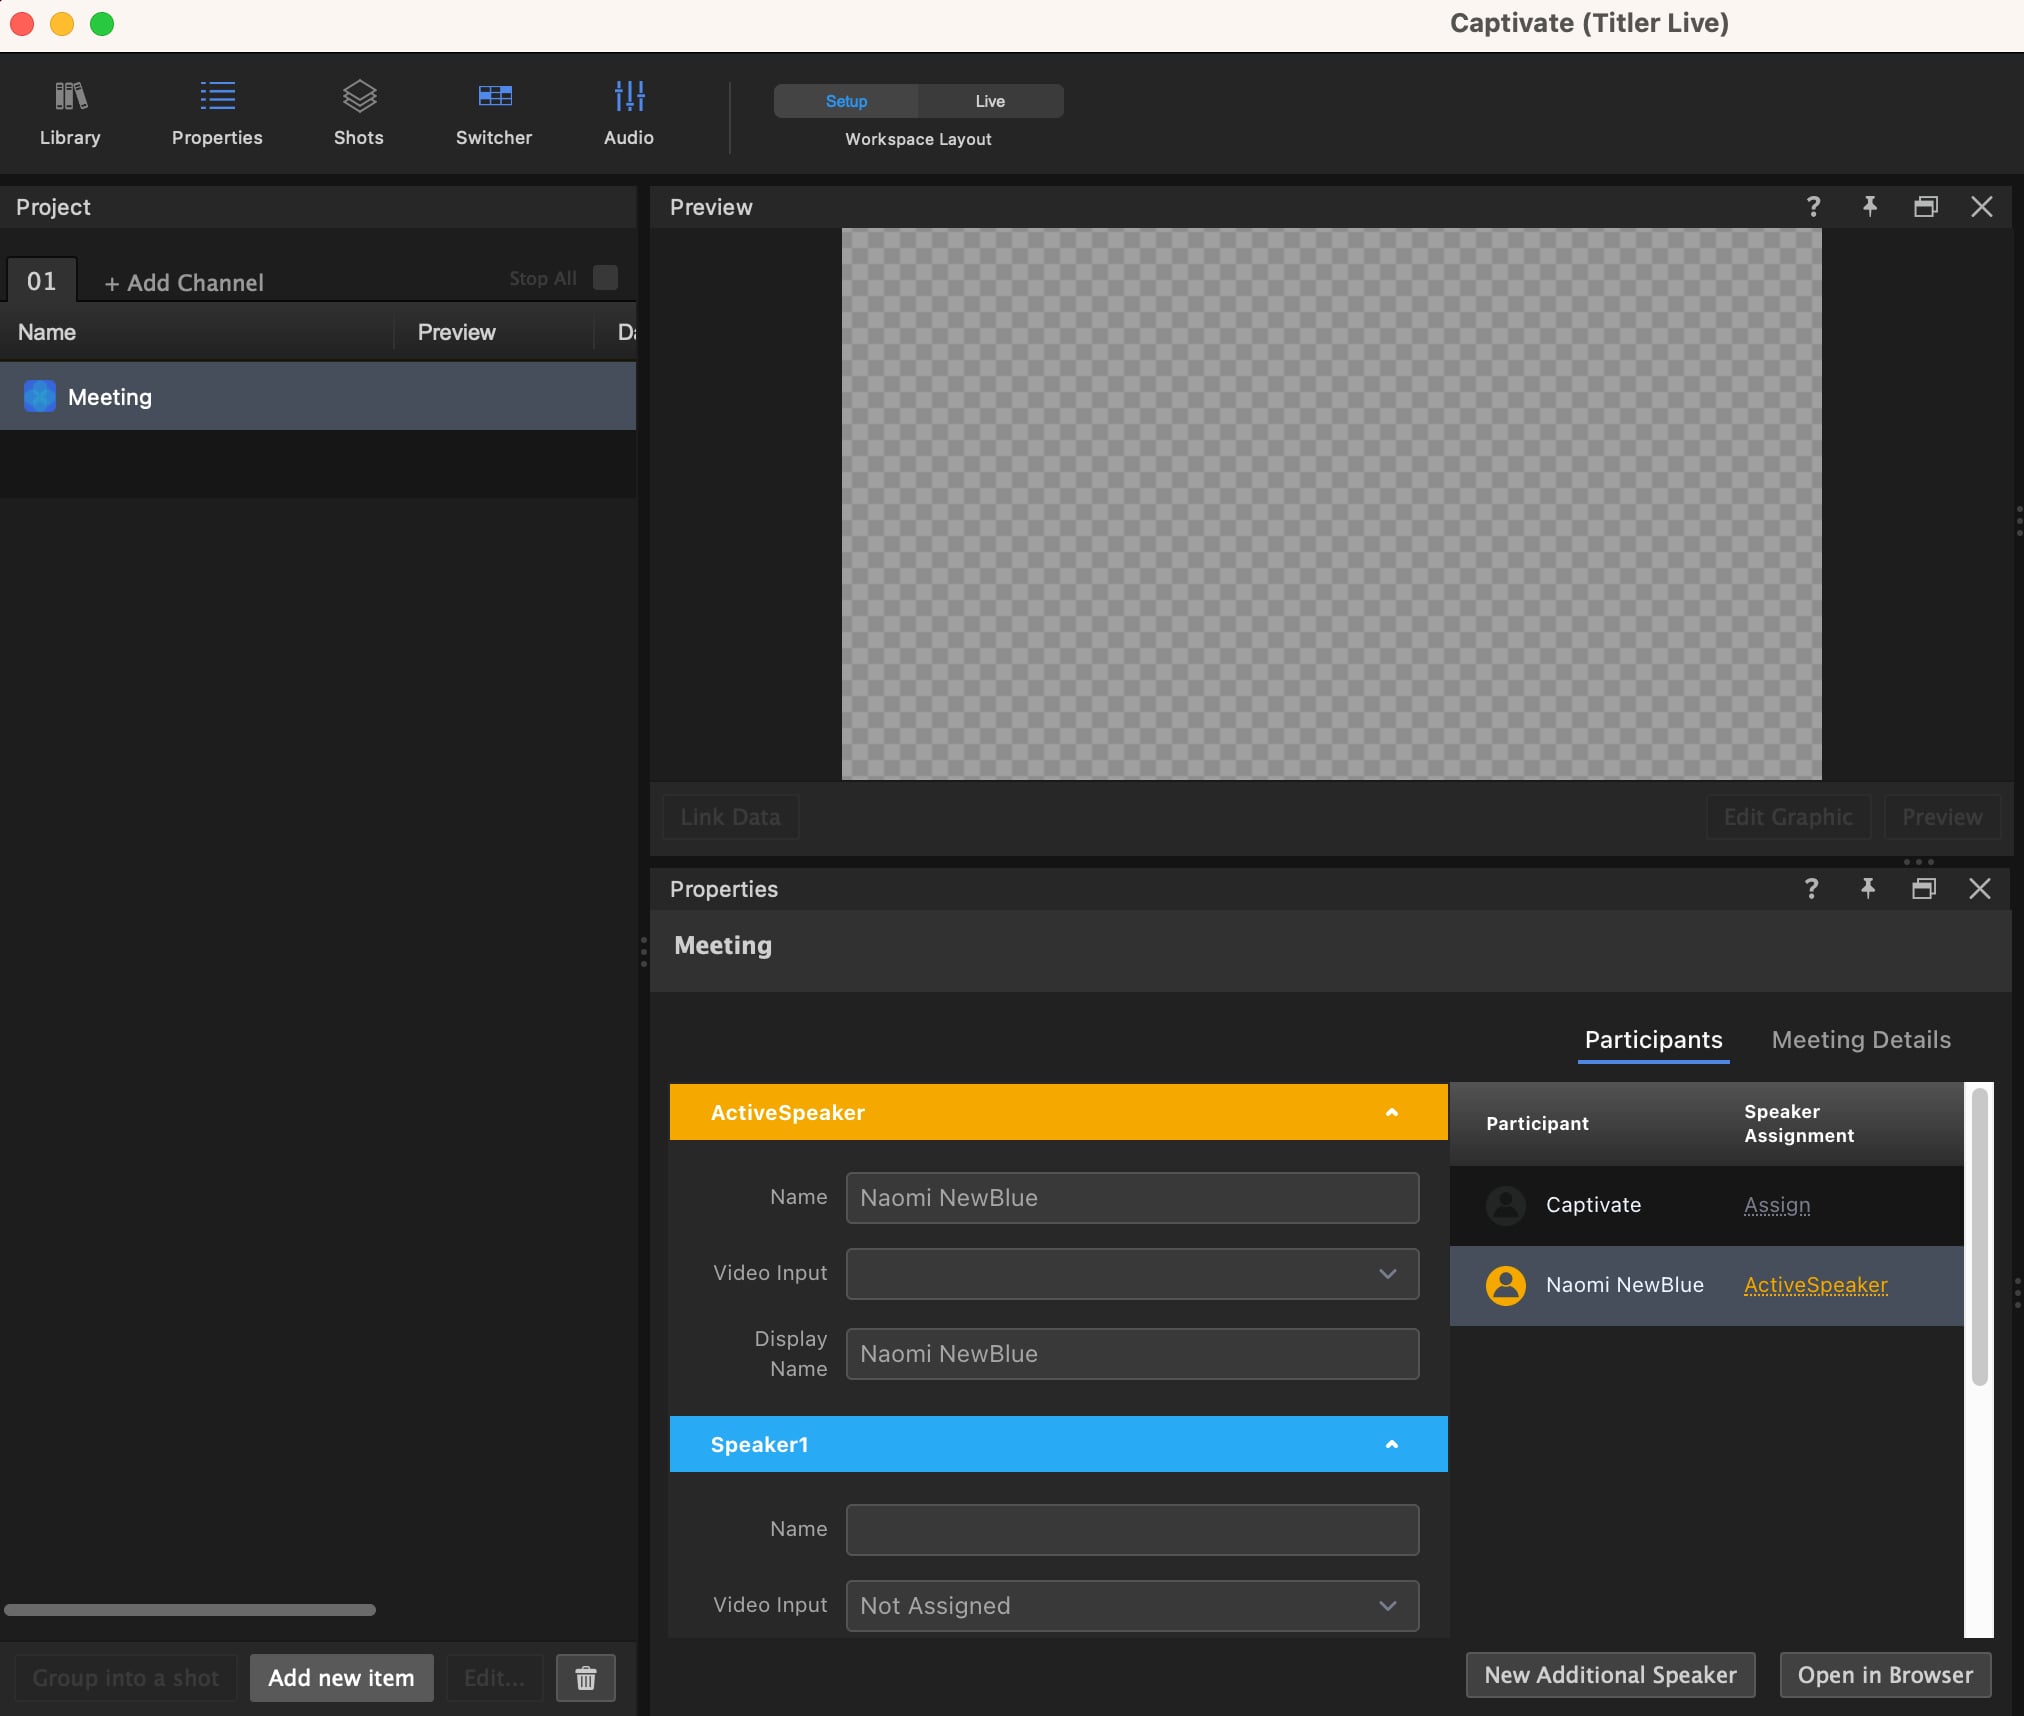Screen dimensions: 2024x1716
Task: Pin the Preview panel
Action: coord(1869,207)
